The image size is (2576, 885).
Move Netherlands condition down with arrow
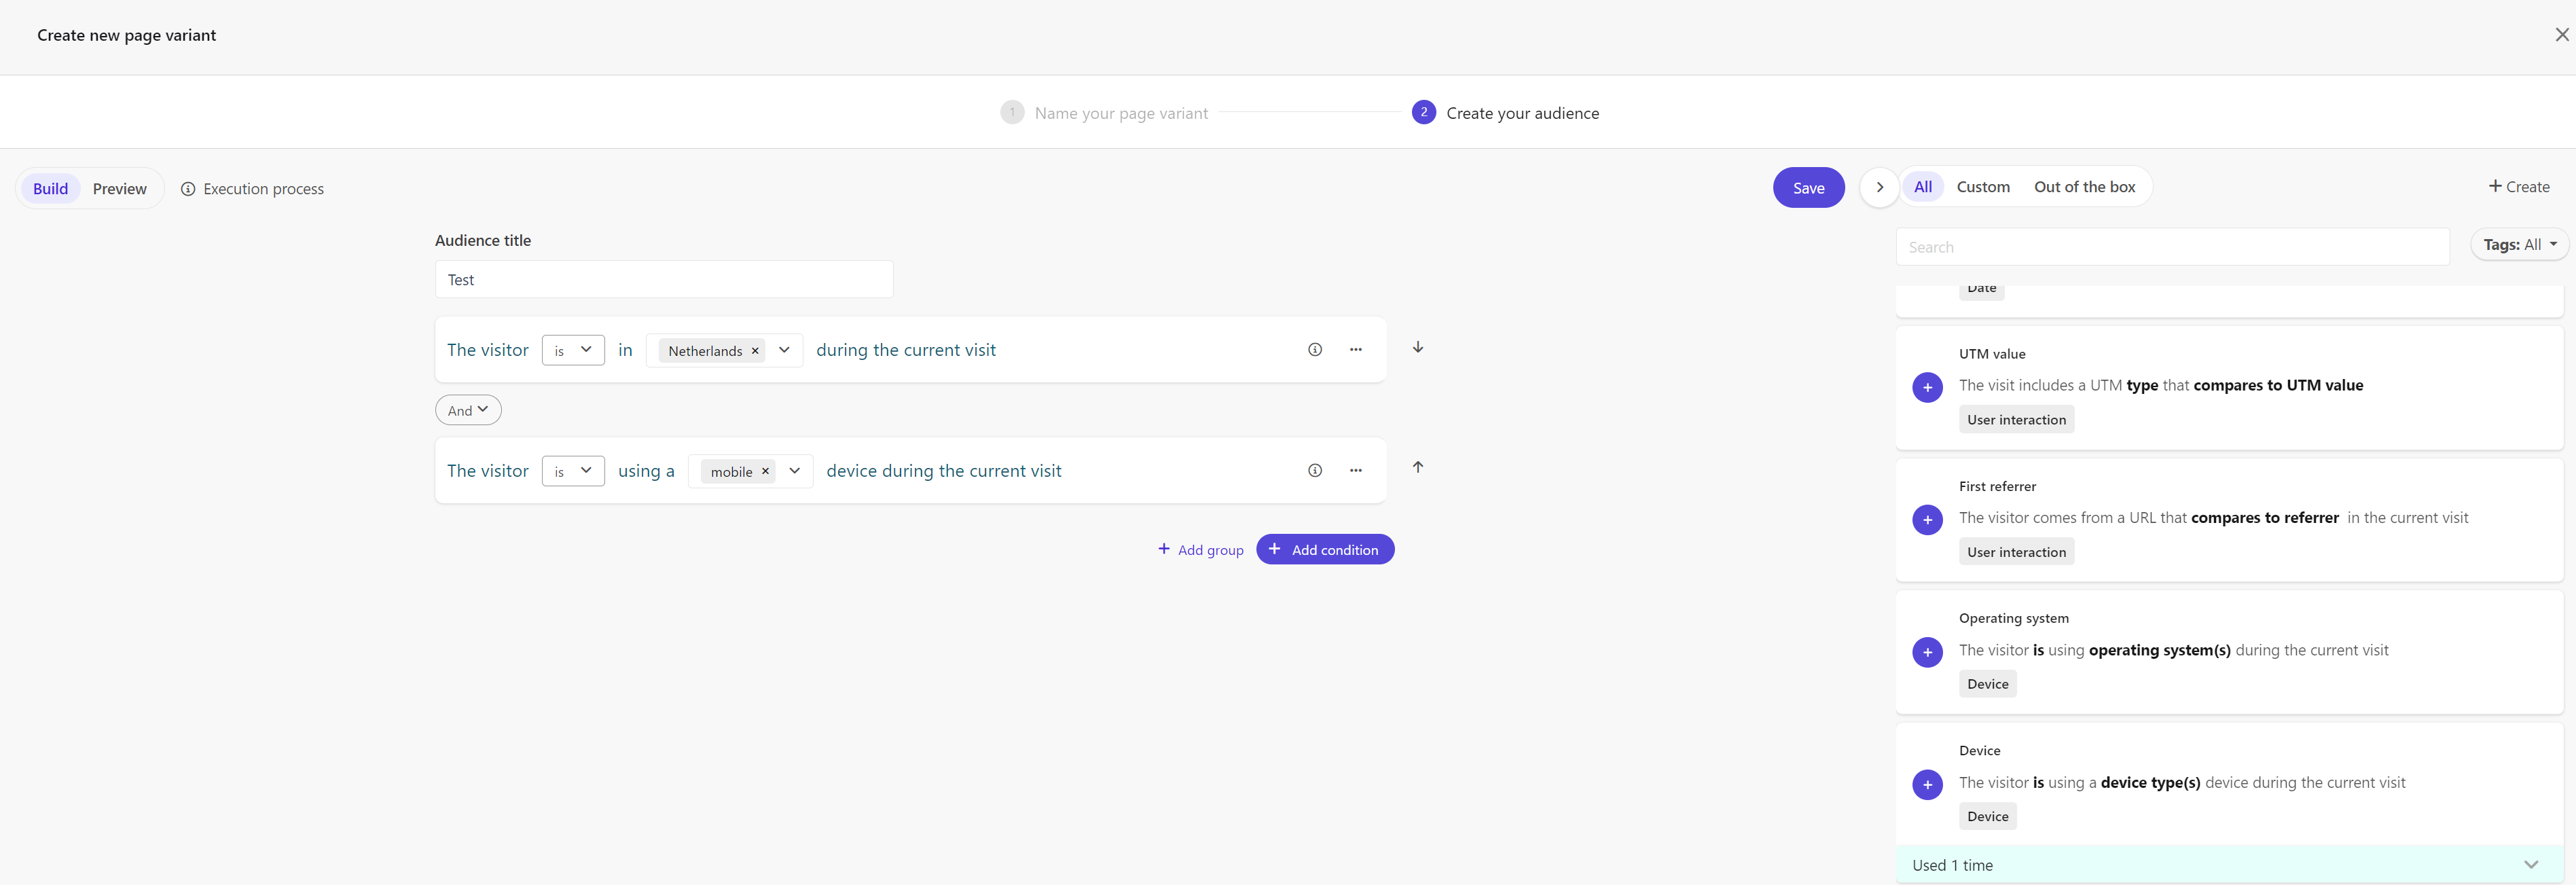[x=1417, y=347]
